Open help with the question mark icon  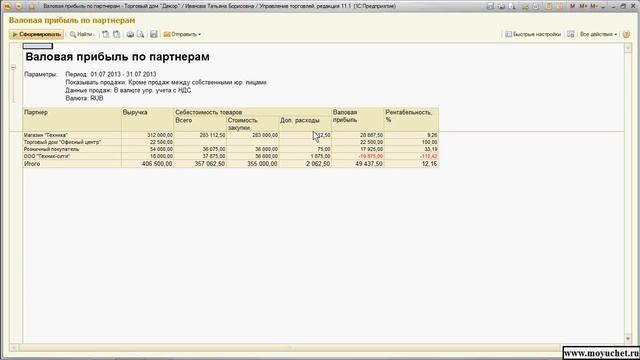click(x=627, y=34)
